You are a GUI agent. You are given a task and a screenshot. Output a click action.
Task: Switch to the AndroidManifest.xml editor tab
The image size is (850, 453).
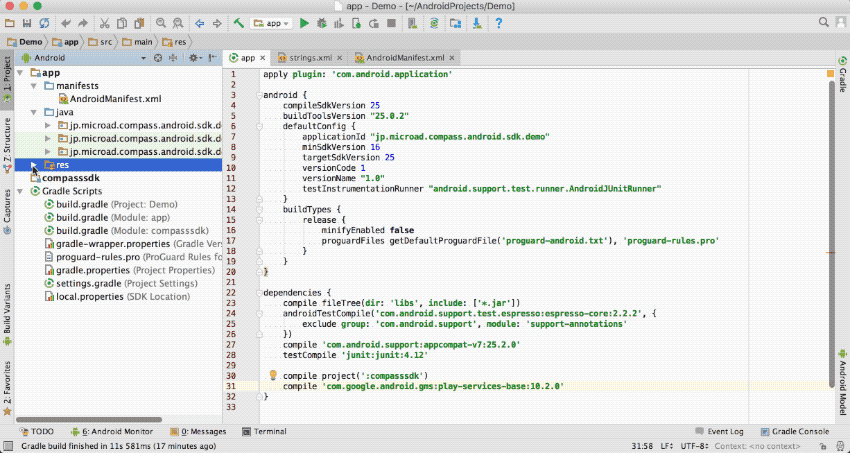coord(404,58)
